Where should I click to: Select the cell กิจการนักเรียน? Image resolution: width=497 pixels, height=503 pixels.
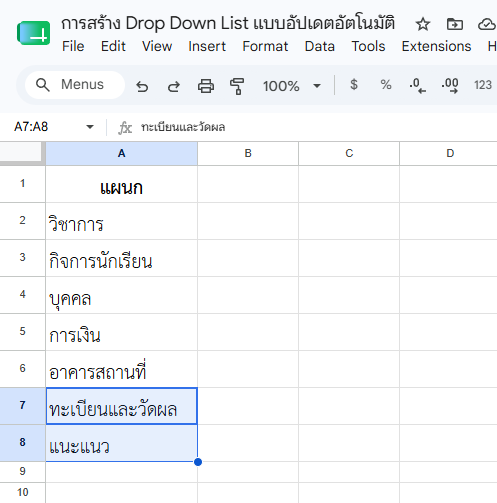[122, 258]
